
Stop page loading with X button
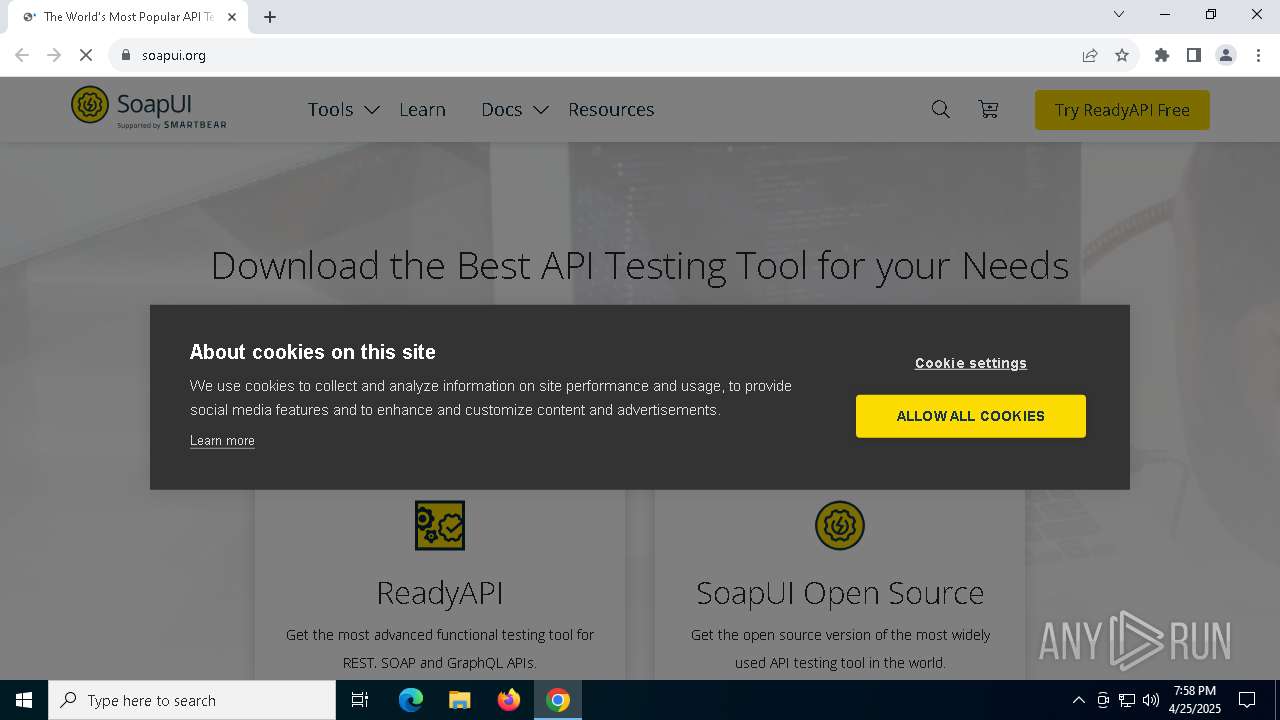(86, 55)
